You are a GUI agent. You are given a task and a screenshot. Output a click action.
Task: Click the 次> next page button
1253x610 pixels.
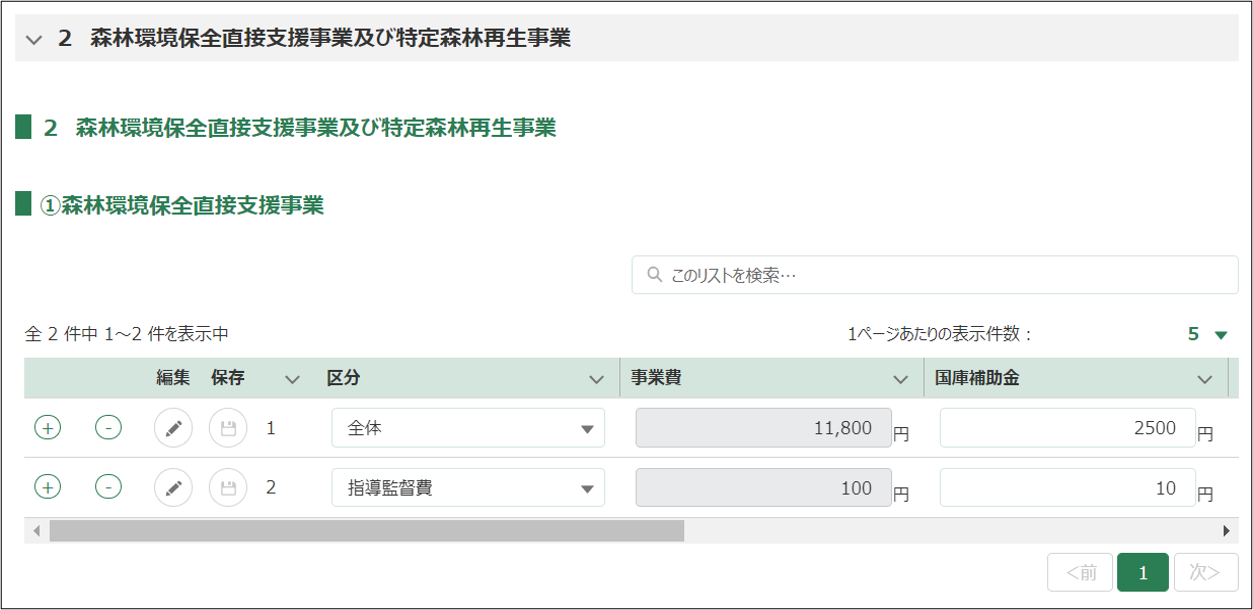click(x=1205, y=572)
